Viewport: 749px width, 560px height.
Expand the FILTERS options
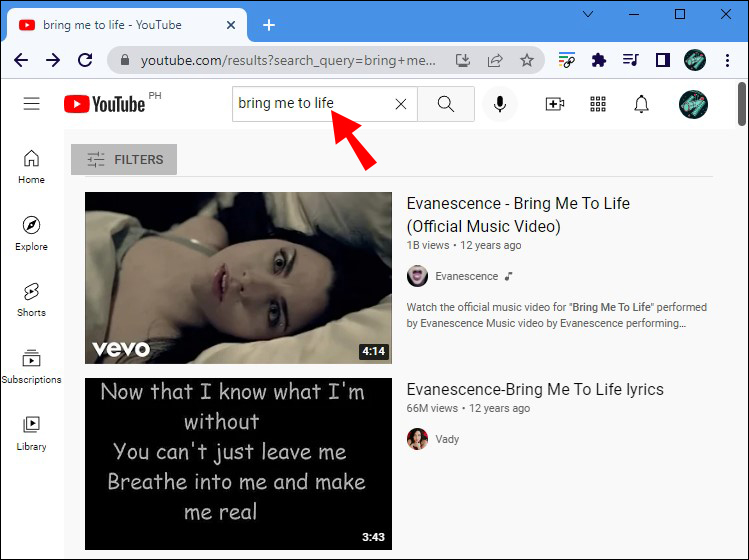click(x=124, y=159)
